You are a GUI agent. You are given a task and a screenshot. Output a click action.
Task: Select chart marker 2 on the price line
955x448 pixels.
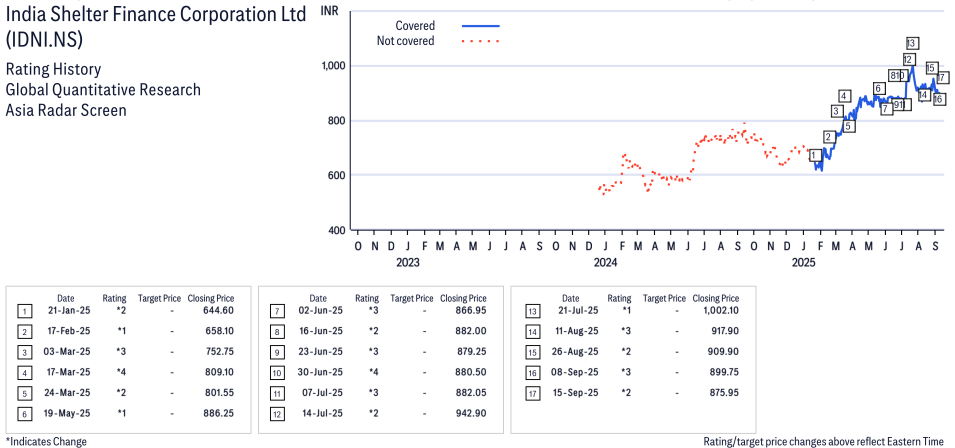click(828, 136)
